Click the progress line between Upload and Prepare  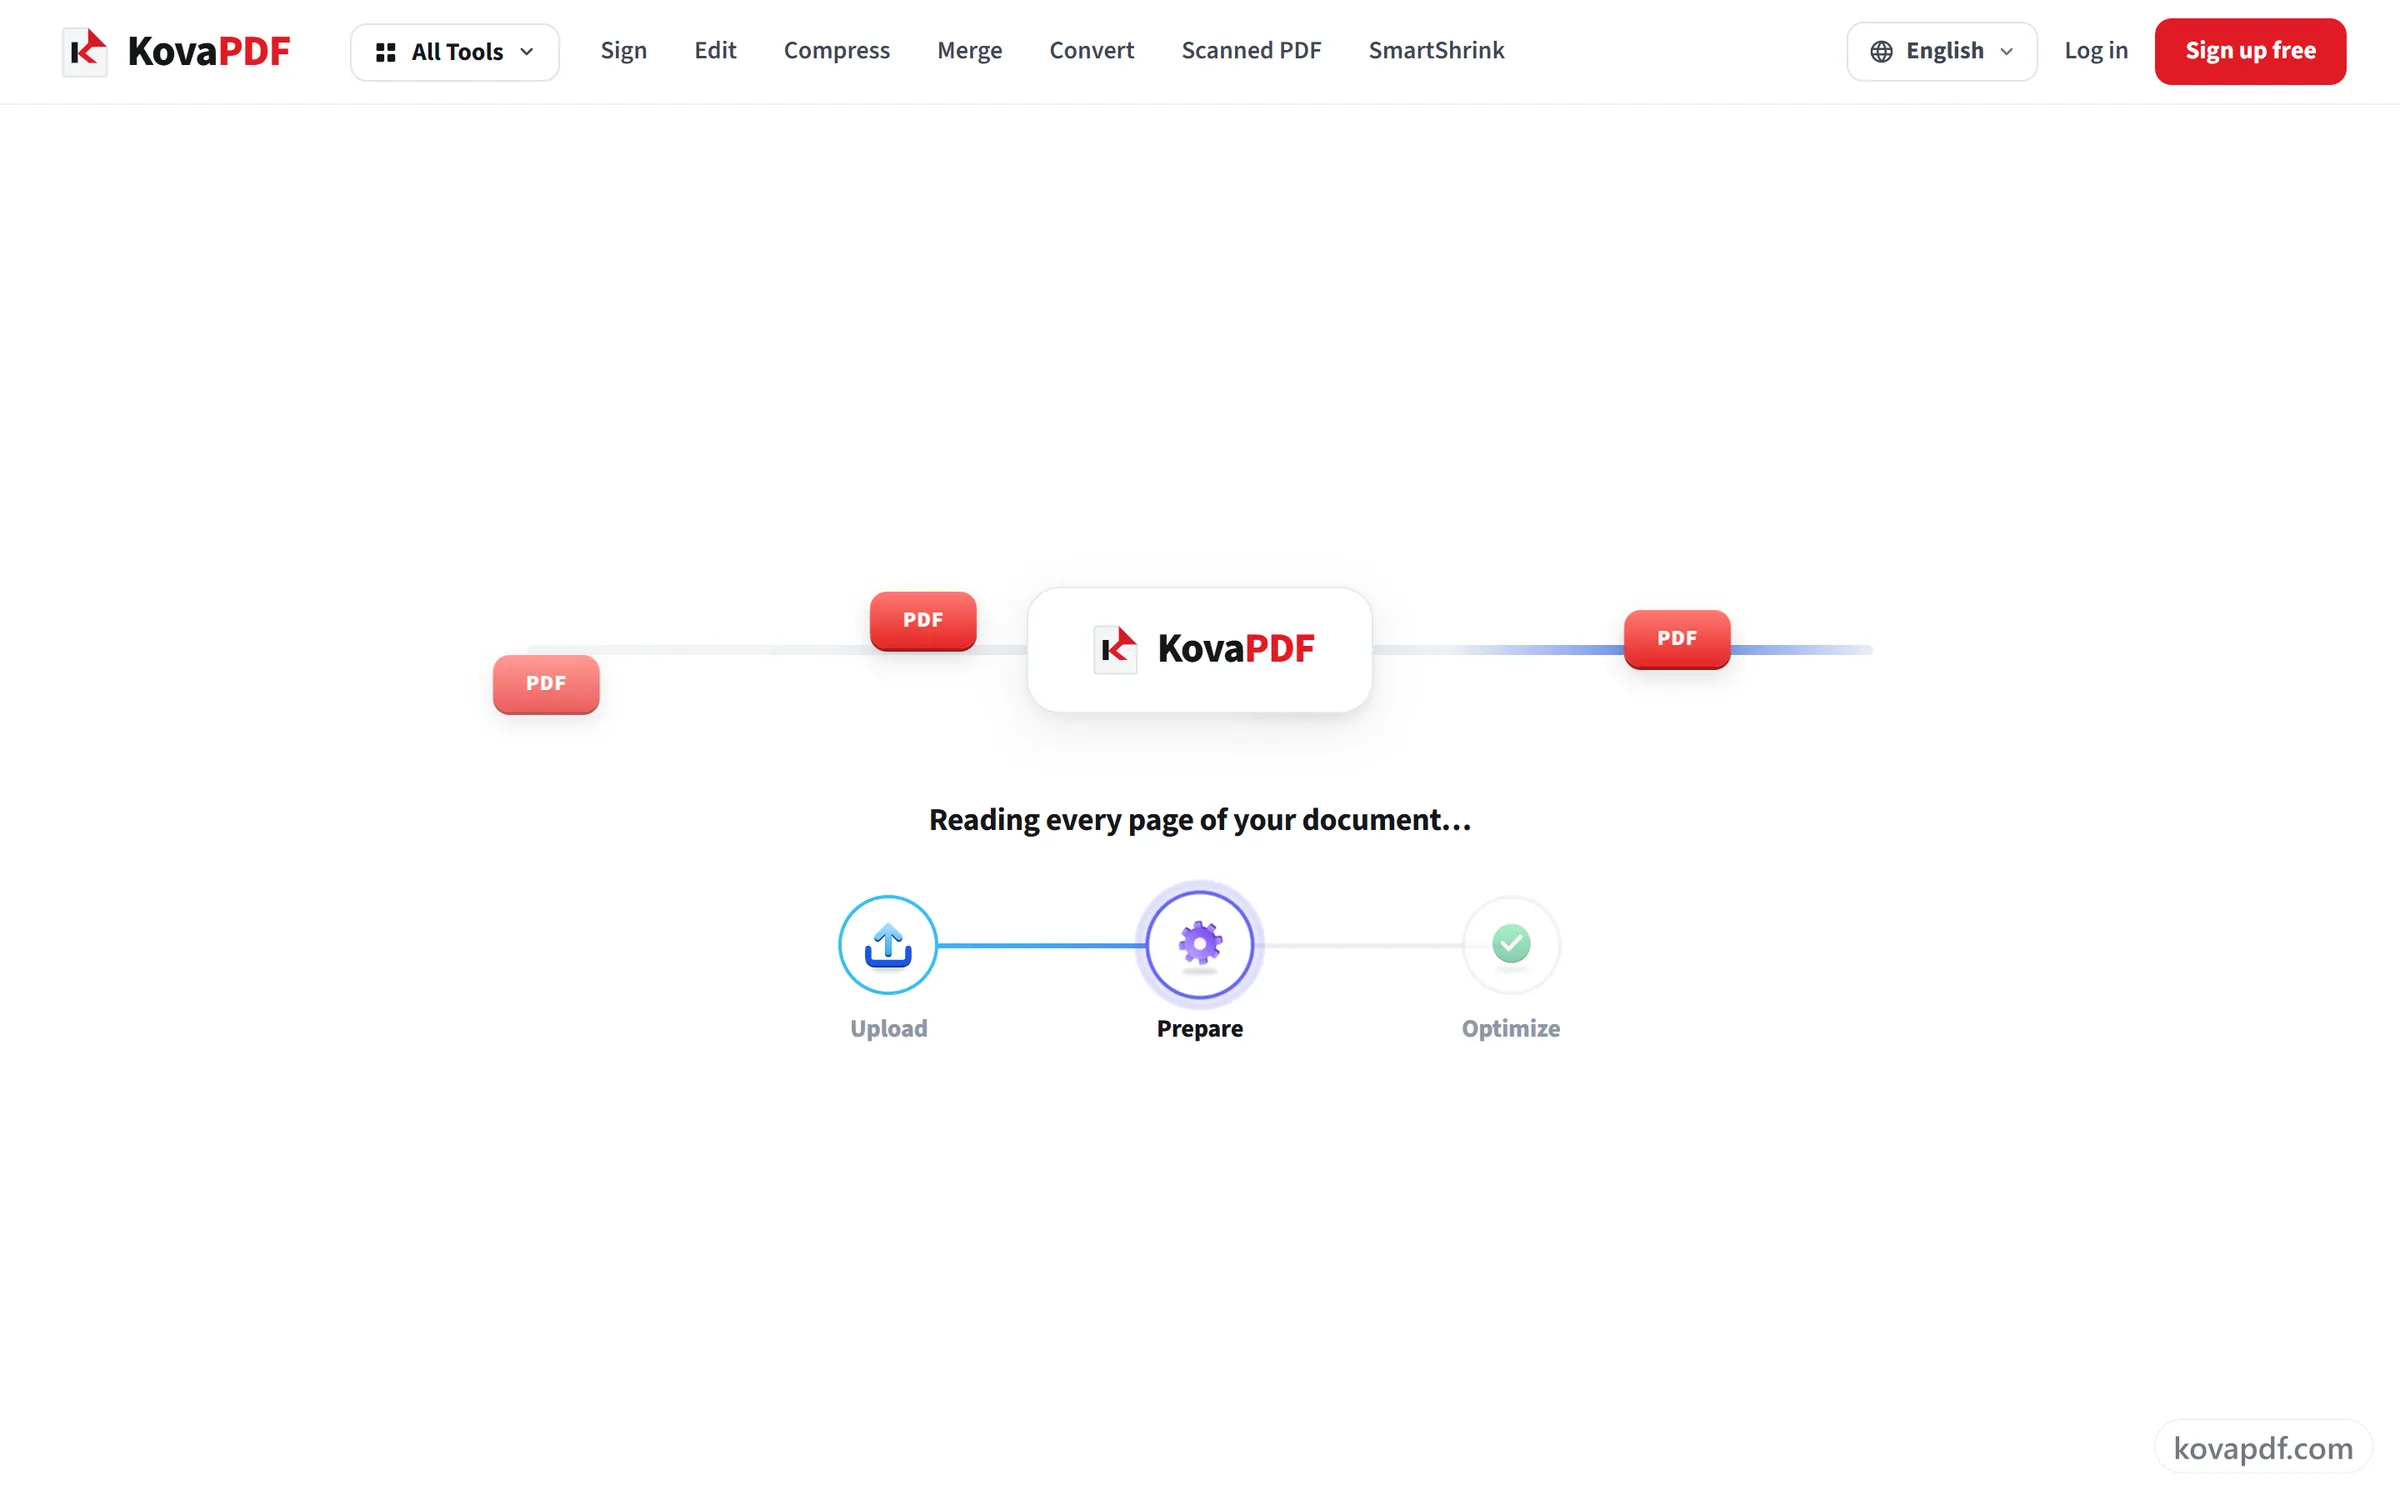pyautogui.click(x=1041, y=945)
